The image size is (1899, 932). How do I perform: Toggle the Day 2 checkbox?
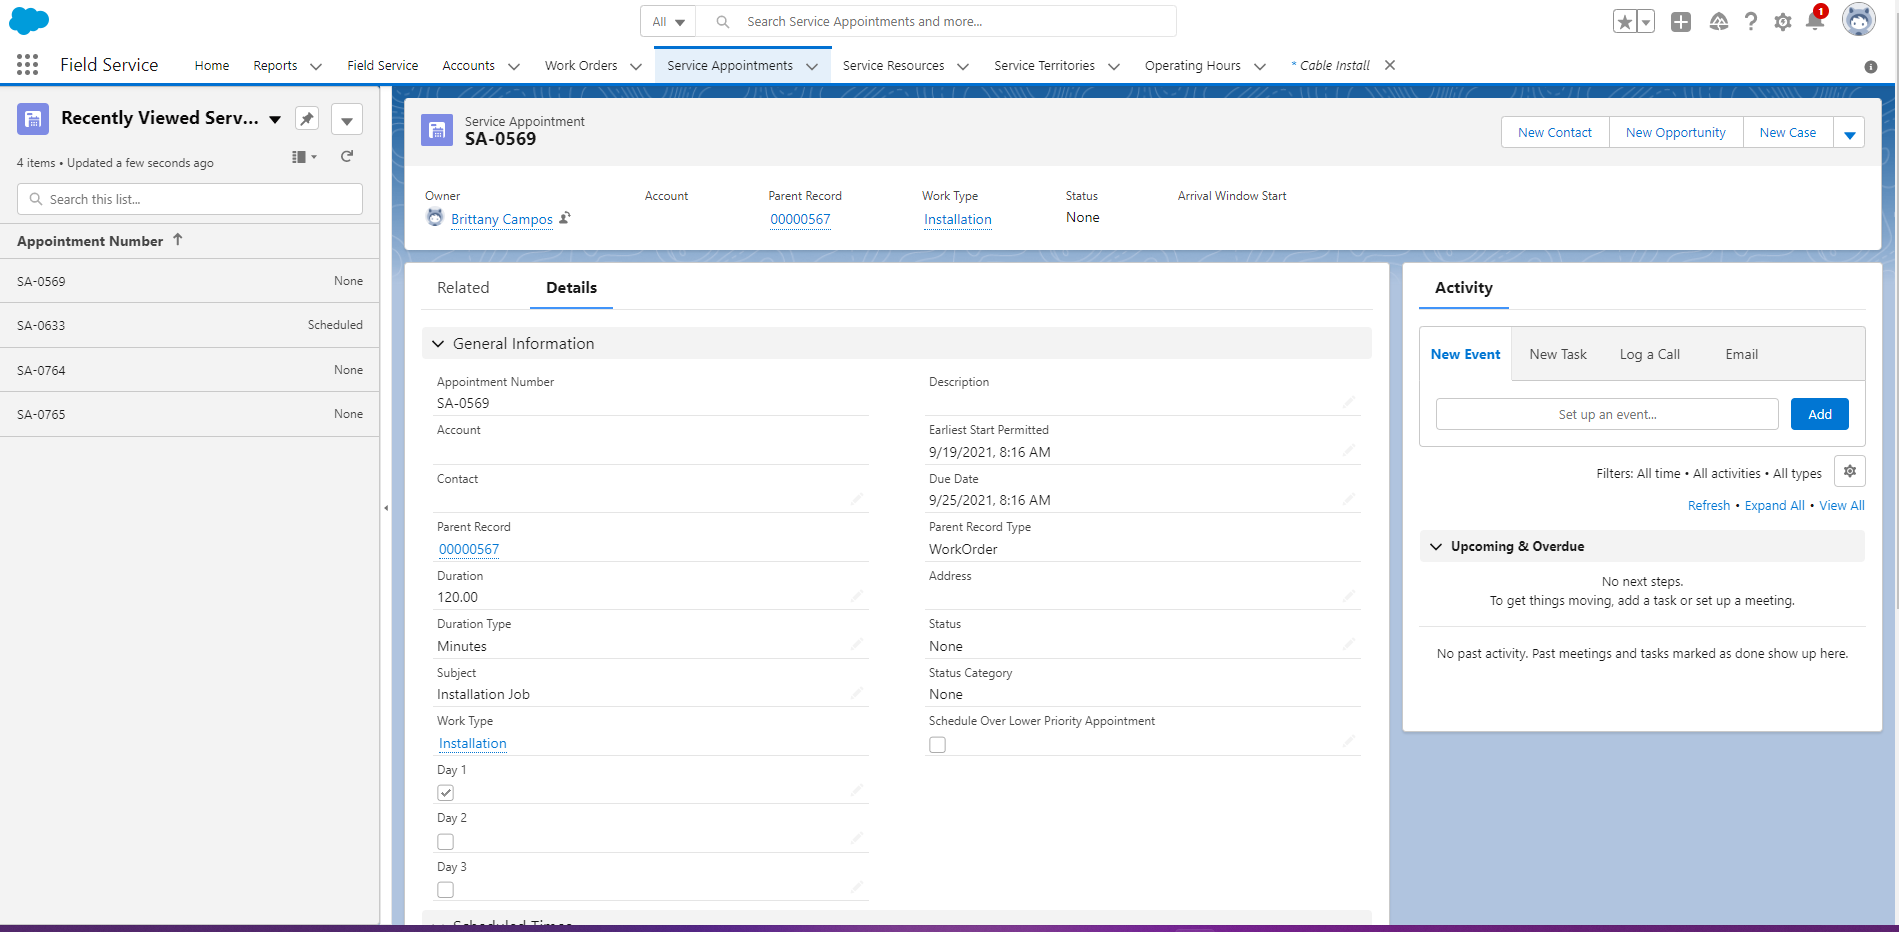pyautogui.click(x=446, y=842)
